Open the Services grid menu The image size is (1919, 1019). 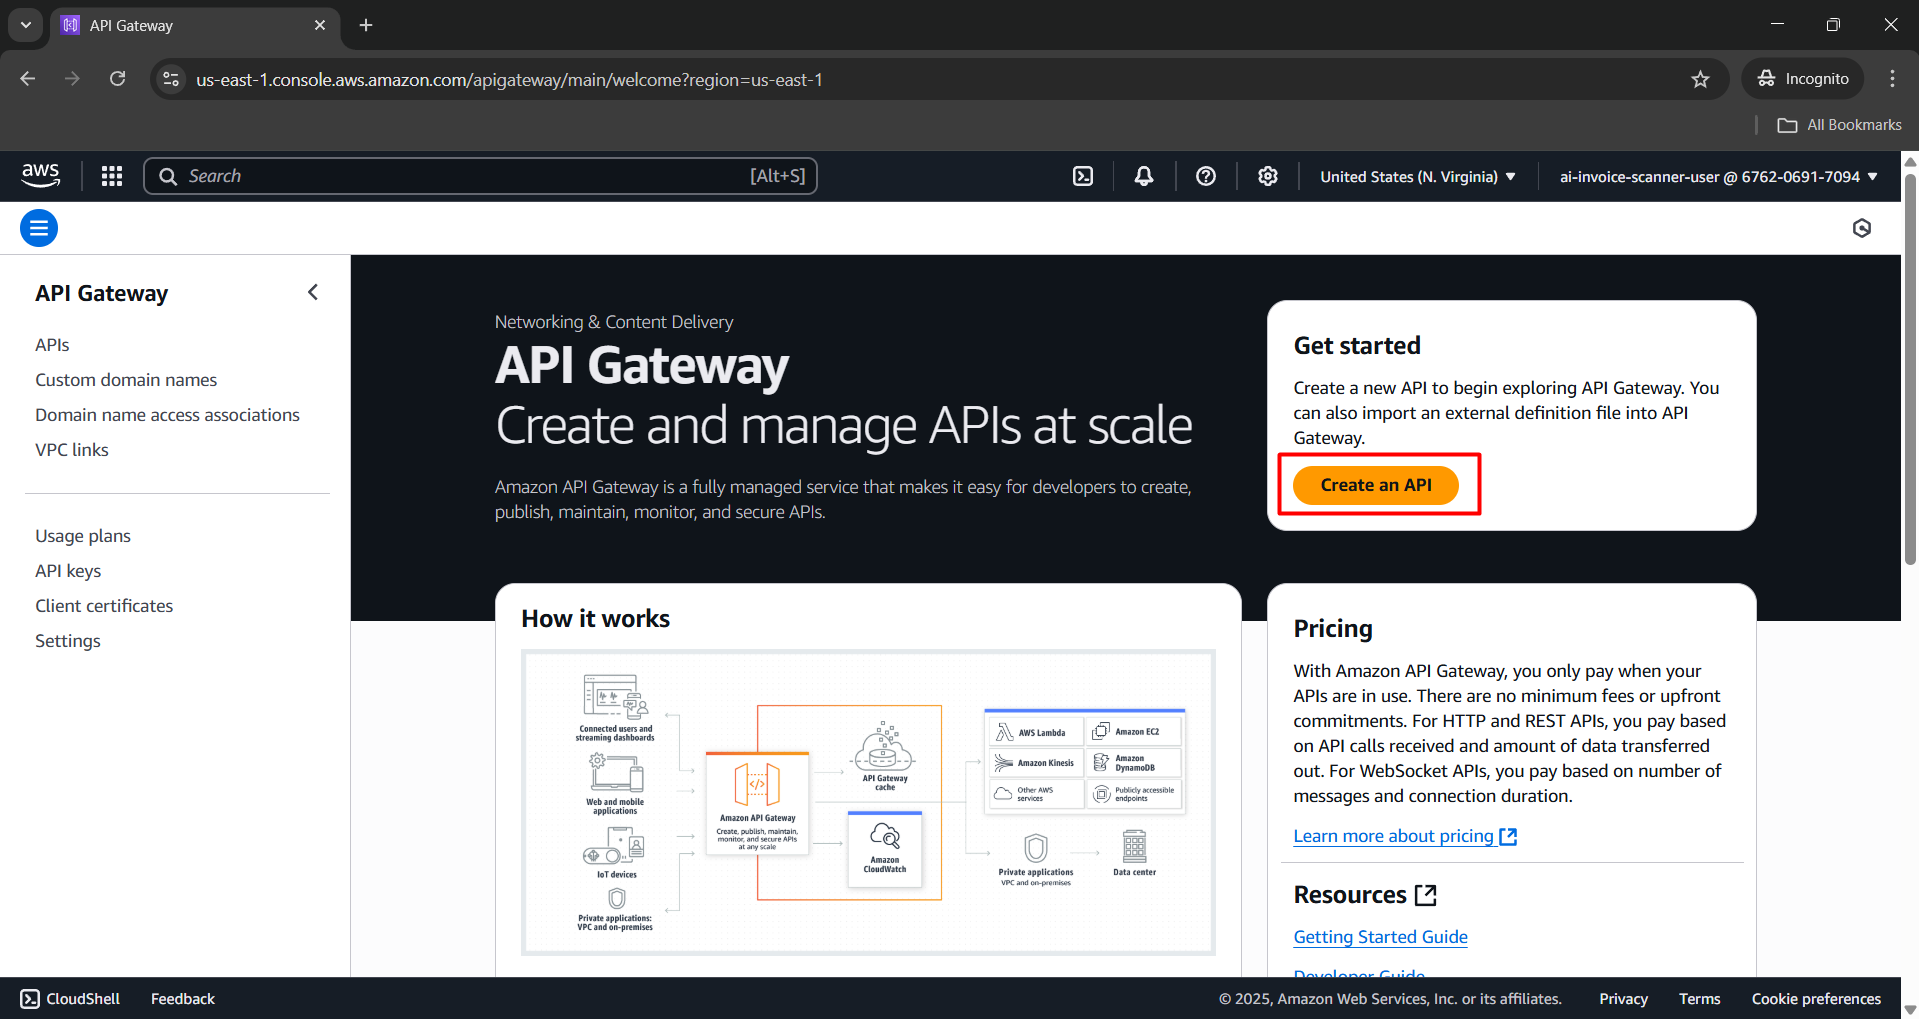111,175
